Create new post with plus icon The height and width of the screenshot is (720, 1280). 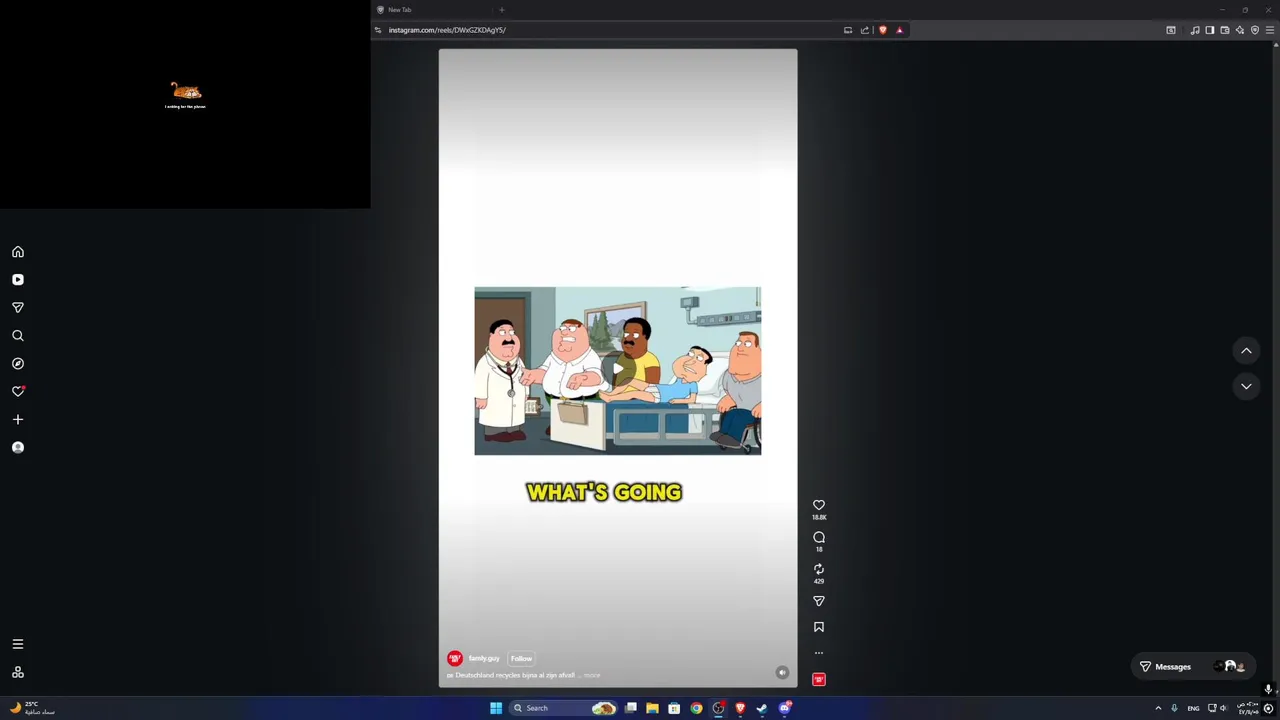pyautogui.click(x=18, y=420)
